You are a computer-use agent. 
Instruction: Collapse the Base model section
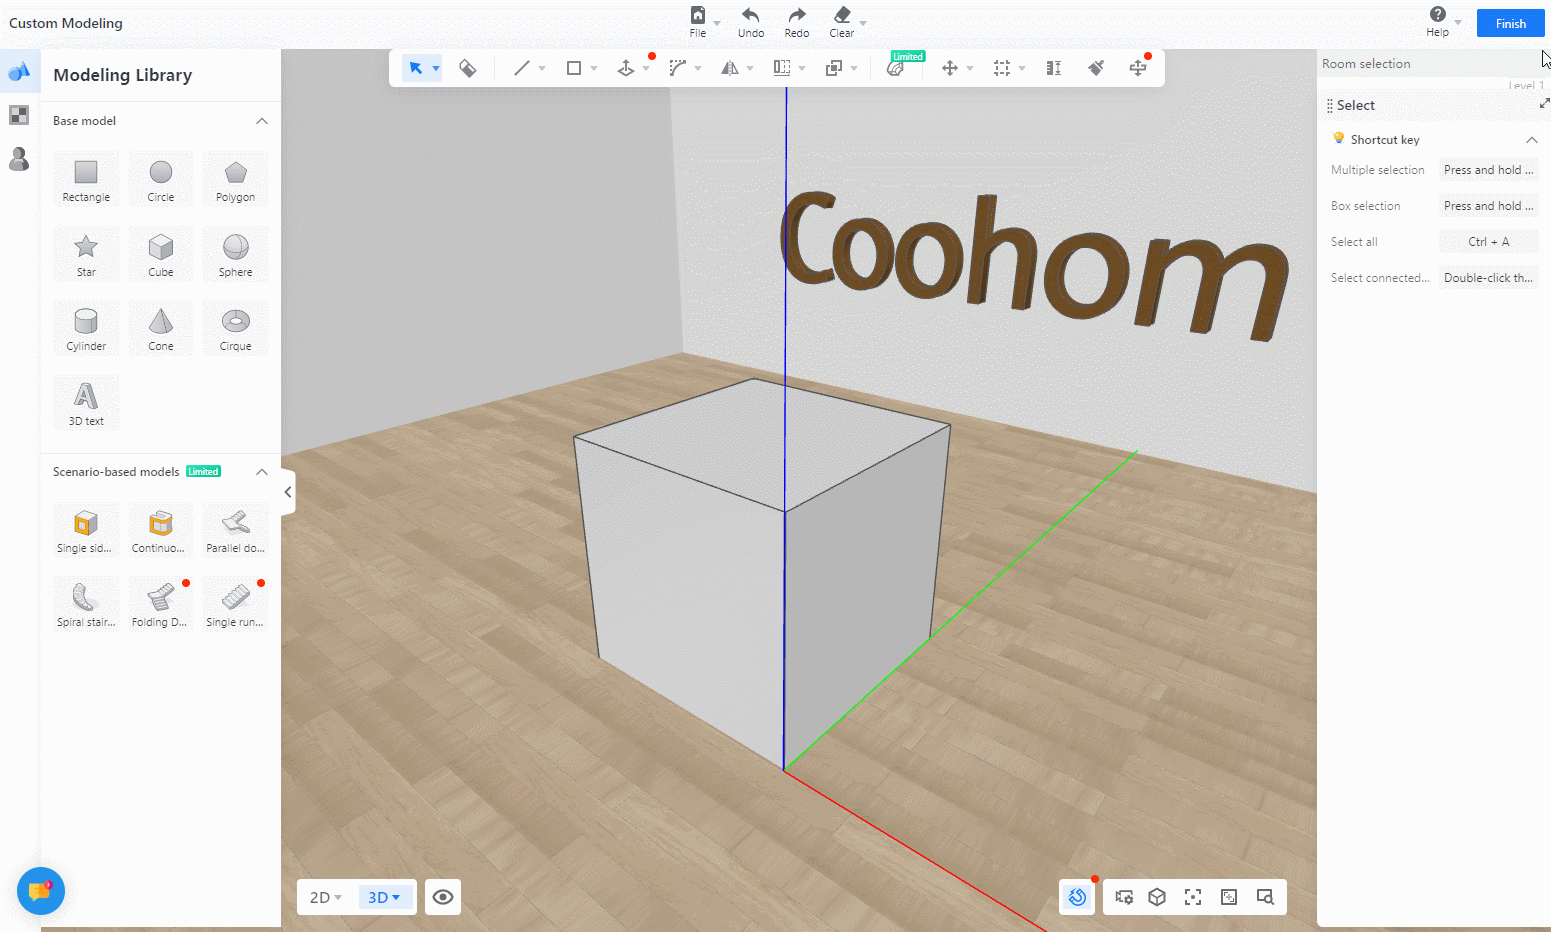point(262,121)
